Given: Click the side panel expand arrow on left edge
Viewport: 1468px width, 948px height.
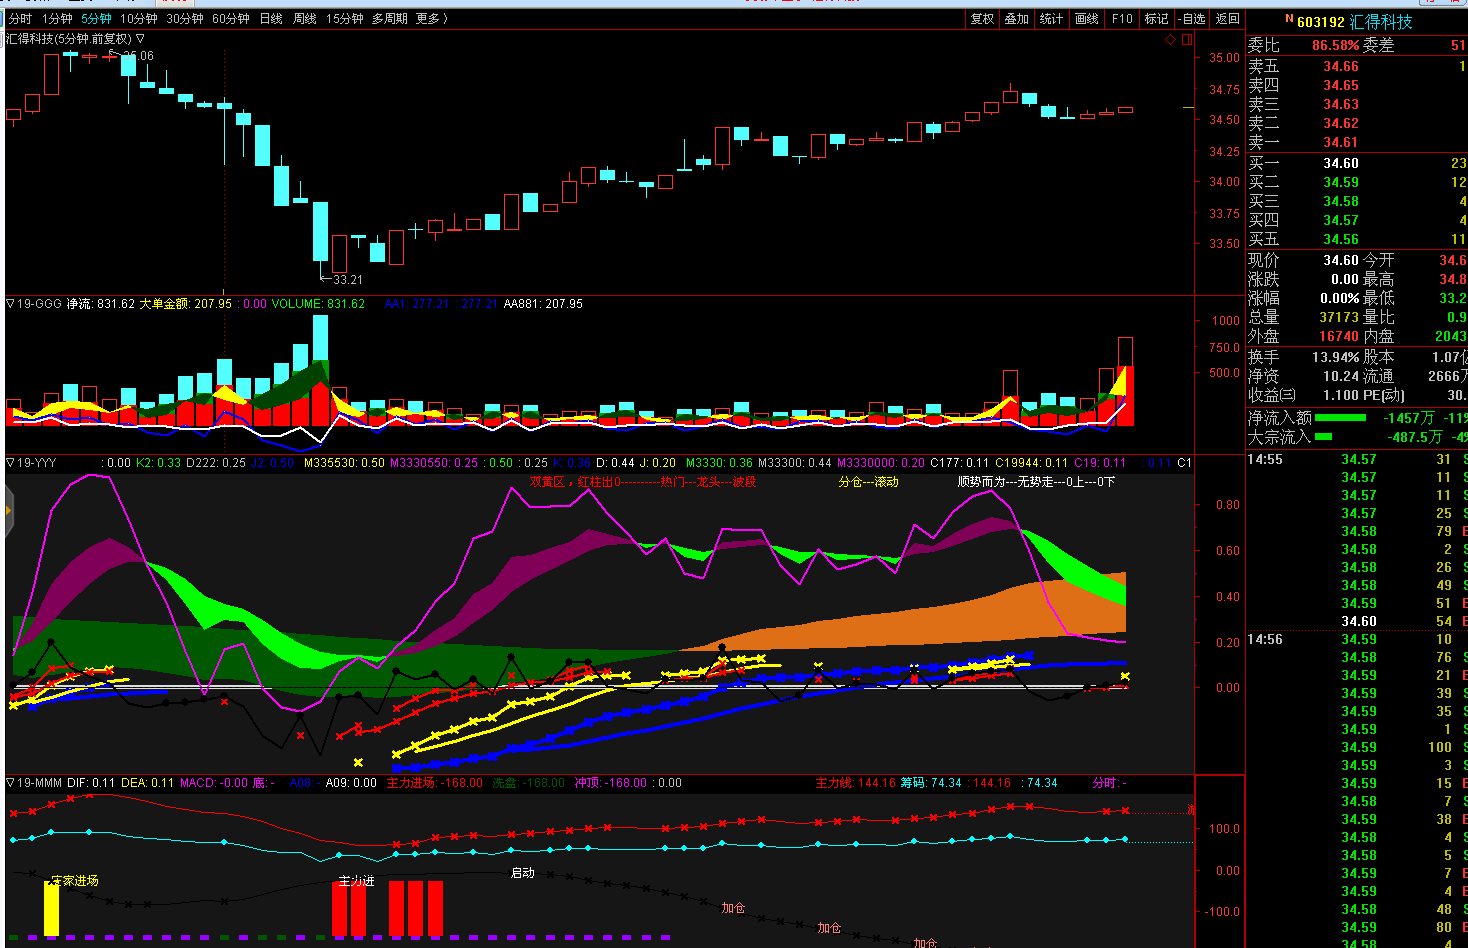Looking at the screenshot, I should (x=8, y=510).
